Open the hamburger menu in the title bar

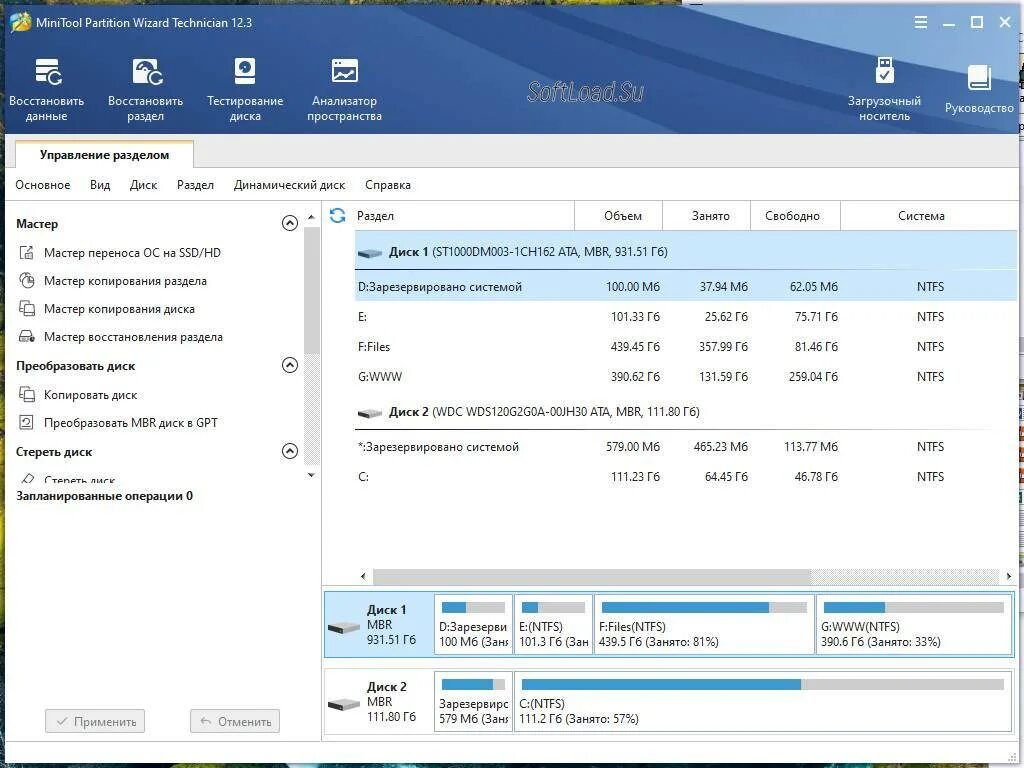click(921, 22)
